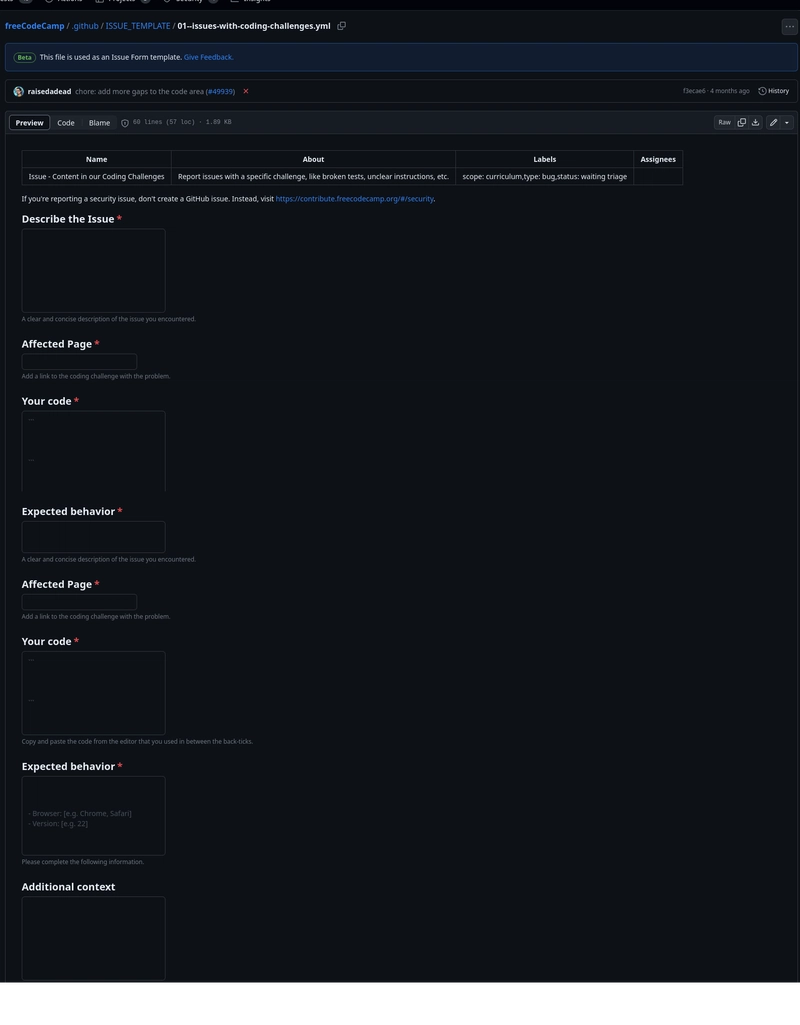Open the Raw file view
Viewport: 800px width, 1025px height.
[724, 122]
